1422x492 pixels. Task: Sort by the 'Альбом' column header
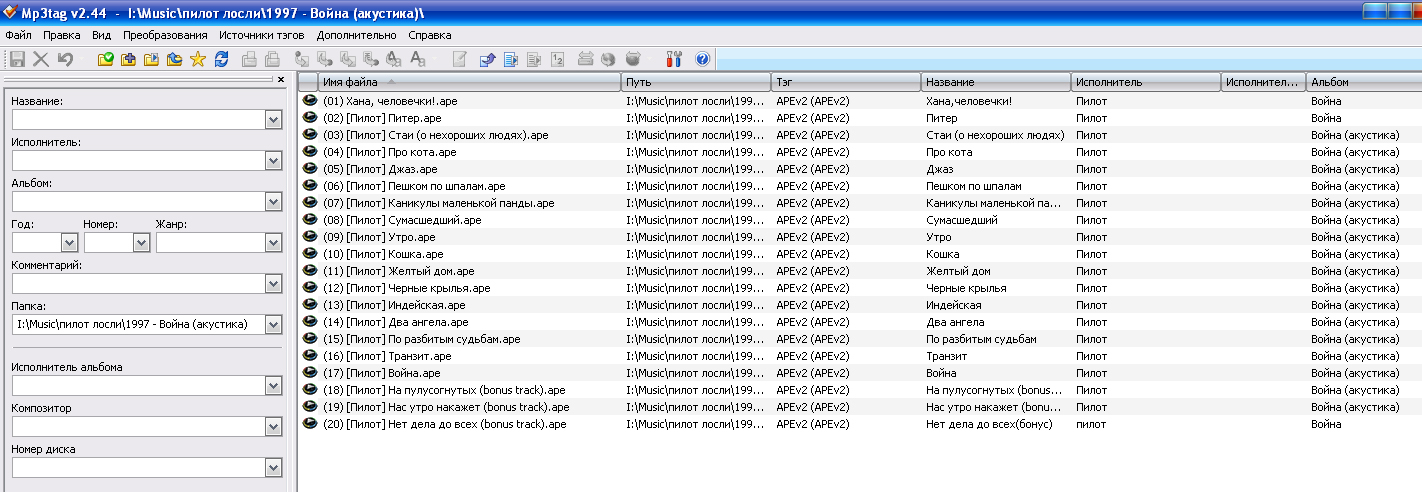click(x=1364, y=82)
